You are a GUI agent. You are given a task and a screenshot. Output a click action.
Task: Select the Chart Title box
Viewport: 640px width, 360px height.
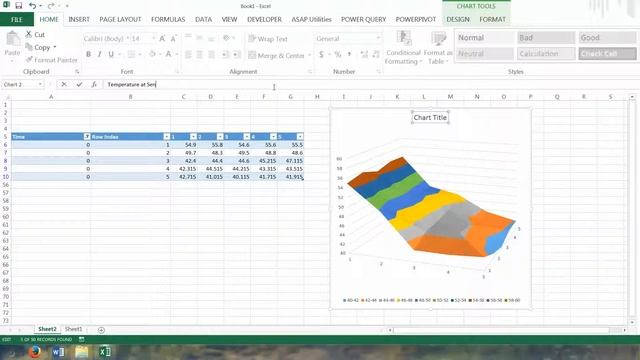pos(430,118)
